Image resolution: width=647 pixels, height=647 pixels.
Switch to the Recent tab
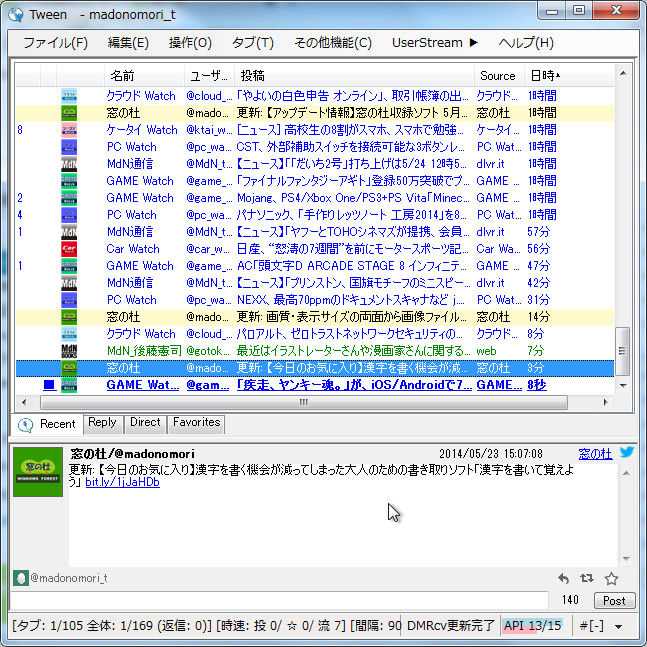coord(47,424)
